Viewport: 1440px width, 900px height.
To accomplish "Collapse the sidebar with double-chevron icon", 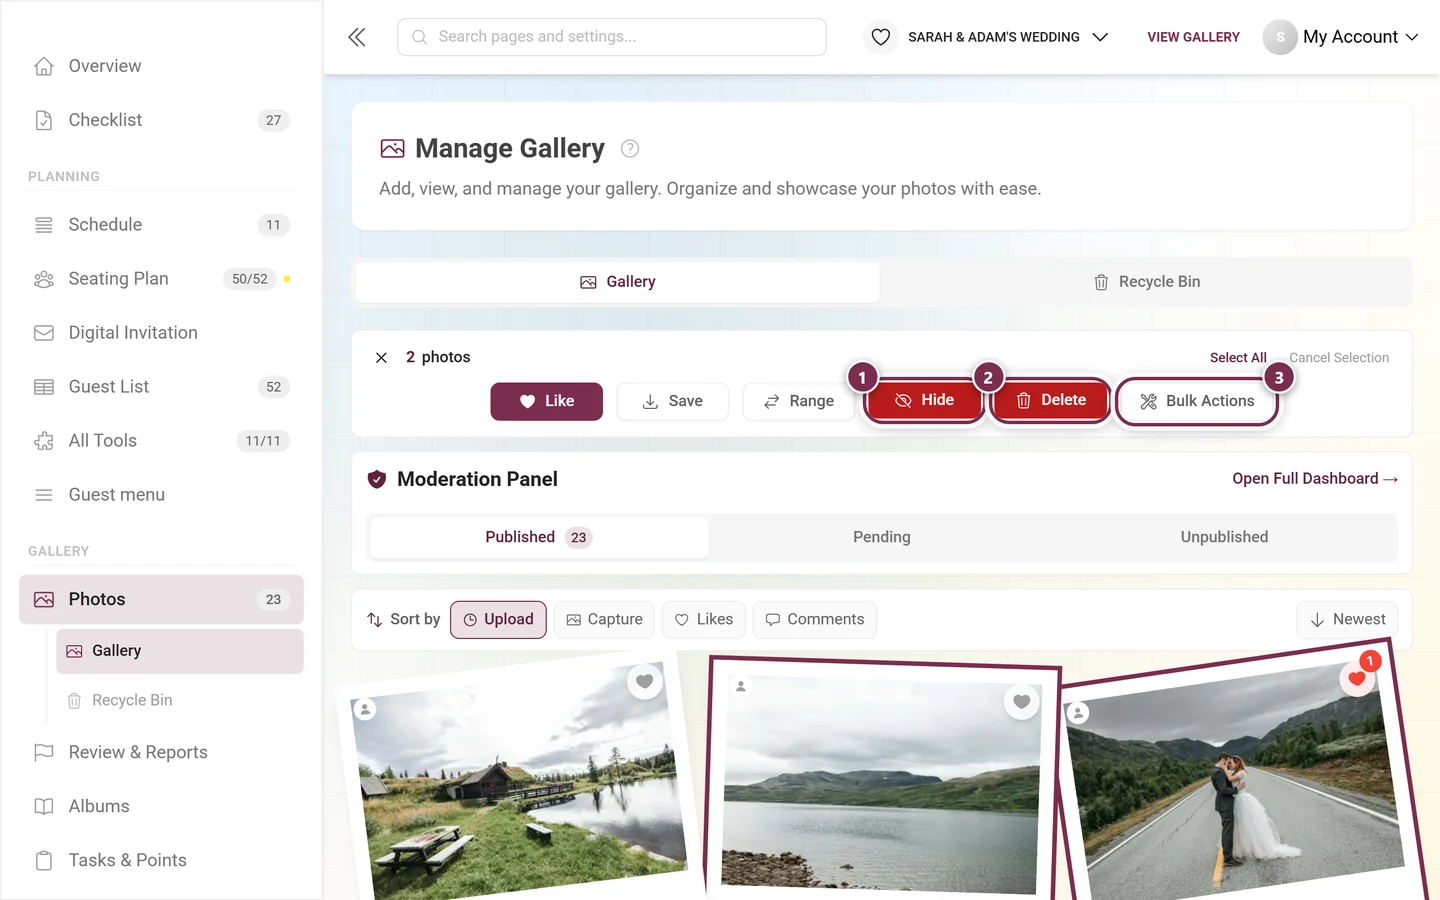I will pos(357,37).
